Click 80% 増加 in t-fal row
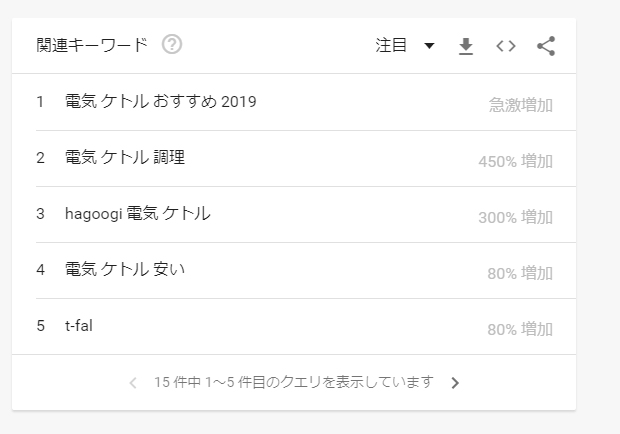Screen dimensions: 620x434 (520, 329)
